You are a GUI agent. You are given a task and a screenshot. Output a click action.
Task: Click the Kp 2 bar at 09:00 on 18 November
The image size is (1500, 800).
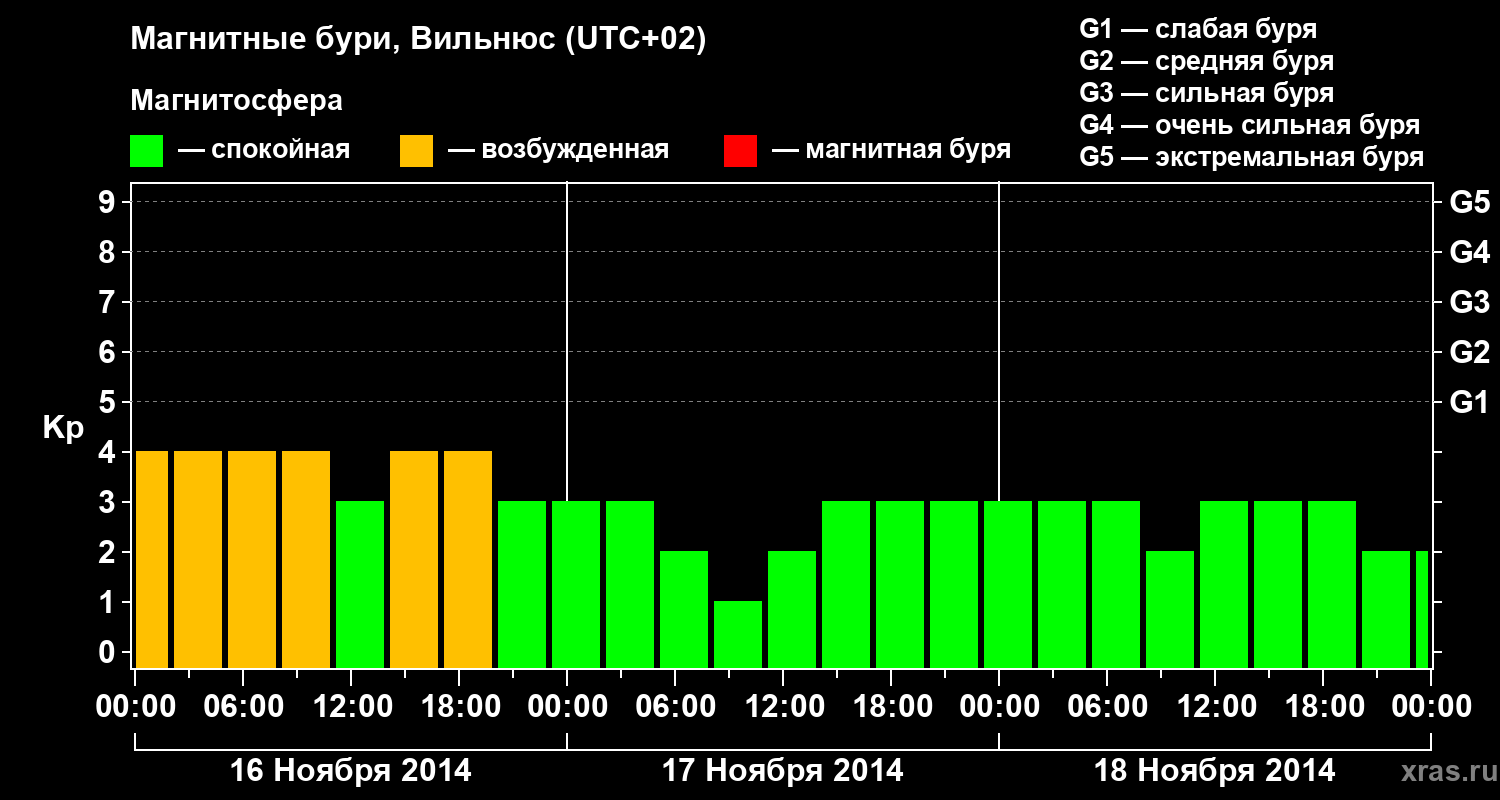click(x=1170, y=609)
